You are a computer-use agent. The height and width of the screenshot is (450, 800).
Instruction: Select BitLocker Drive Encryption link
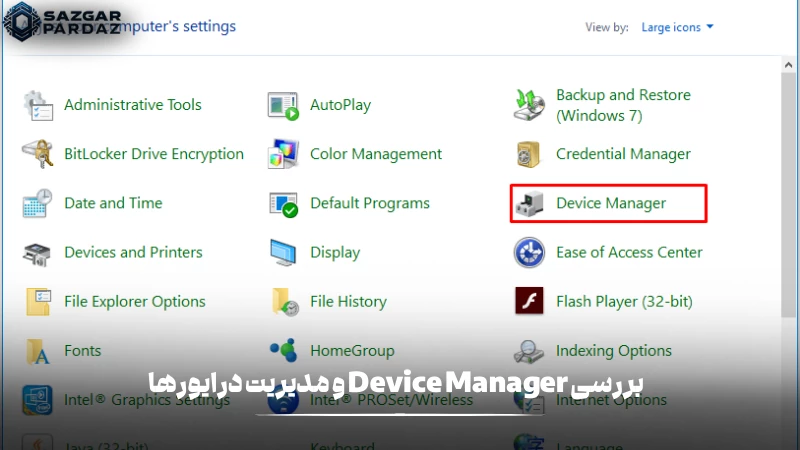[154, 154]
